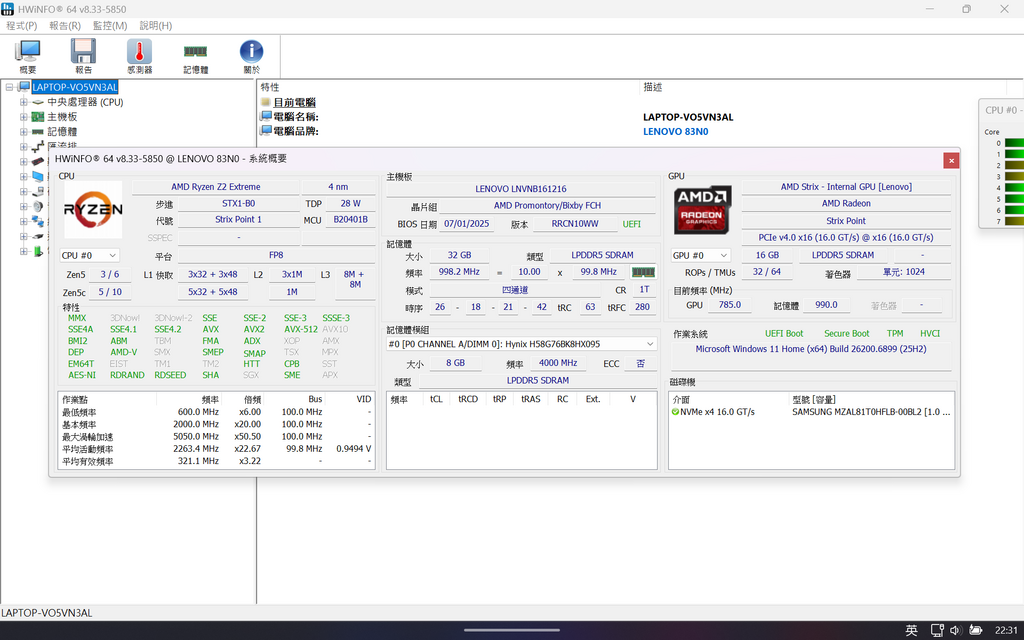Close the 系統概要 summary window
Screen dimensions: 1024x640
(951, 160)
